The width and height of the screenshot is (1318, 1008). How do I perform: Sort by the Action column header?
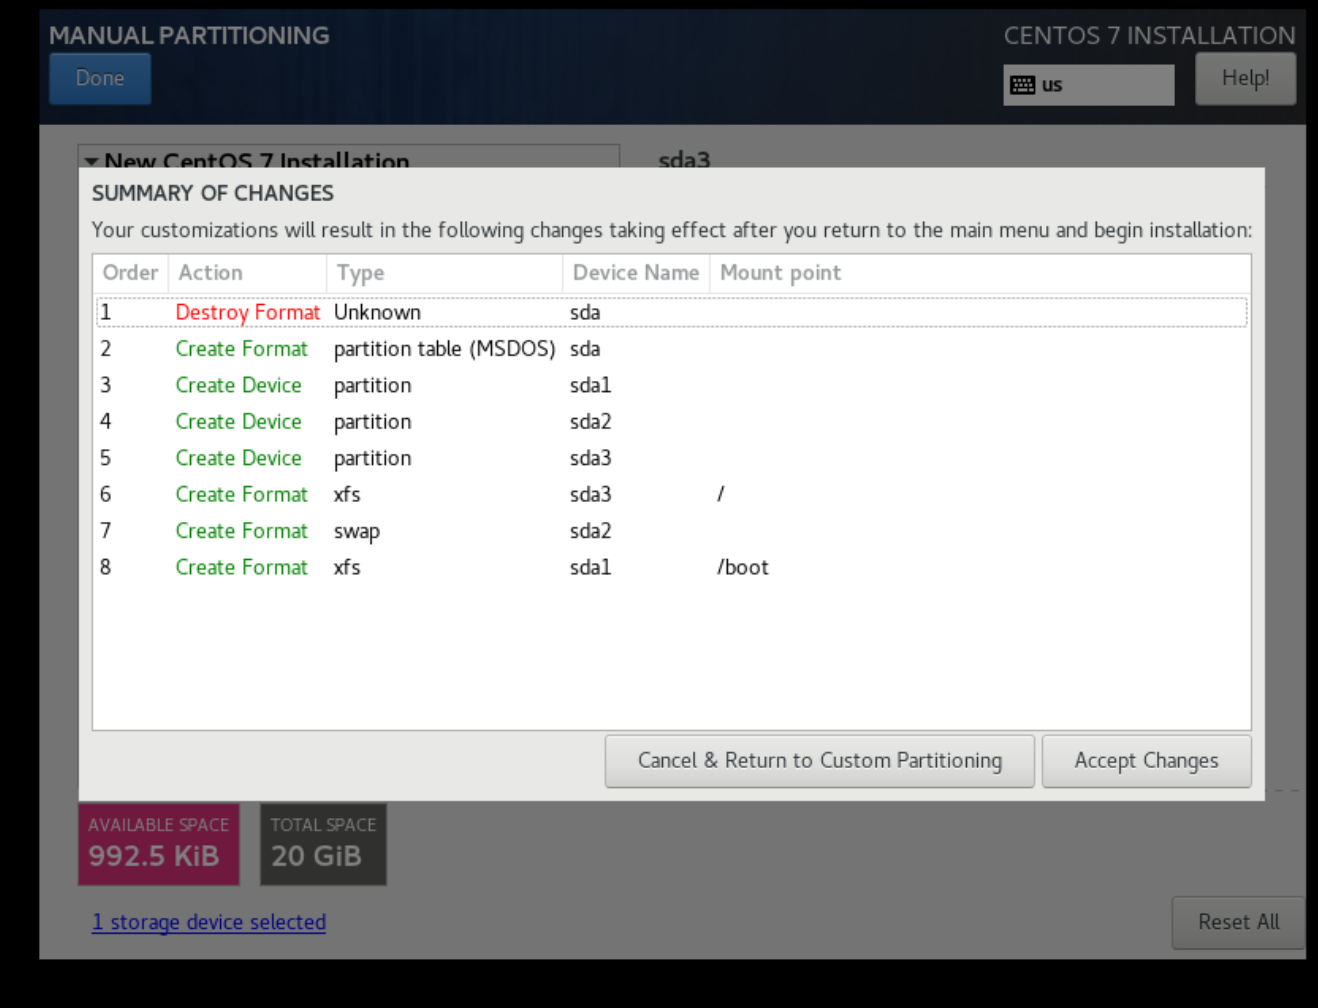247,273
